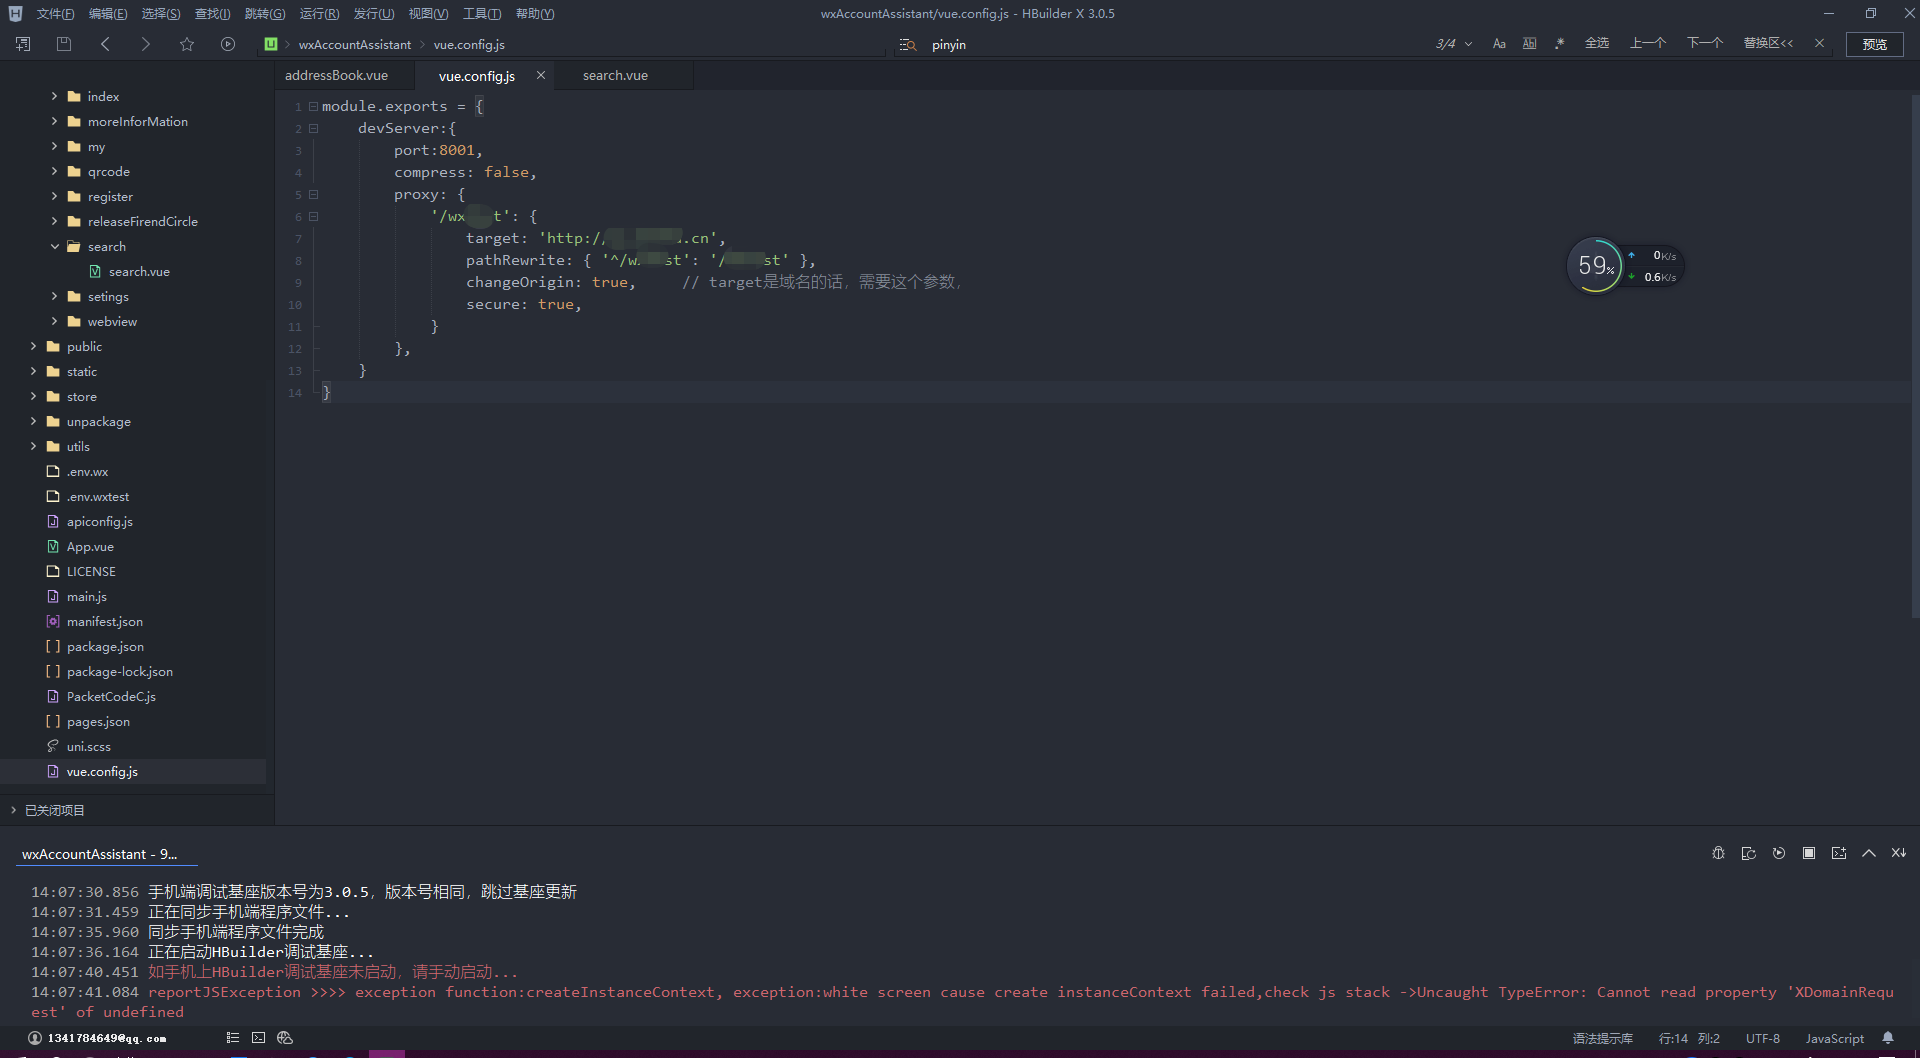The width and height of the screenshot is (1920, 1058).
Task: Select the wxAccountAssistant console tab
Action: [x=100, y=854]
